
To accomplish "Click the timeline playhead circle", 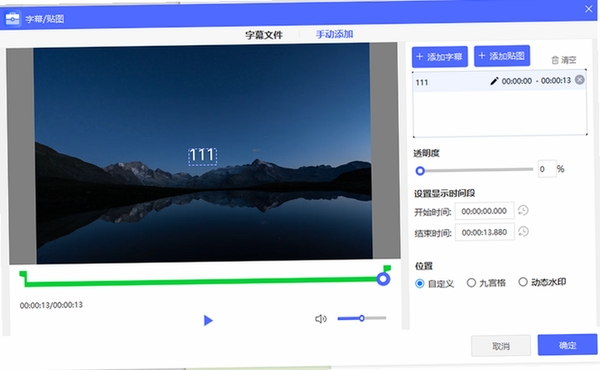I will (383, 279).
